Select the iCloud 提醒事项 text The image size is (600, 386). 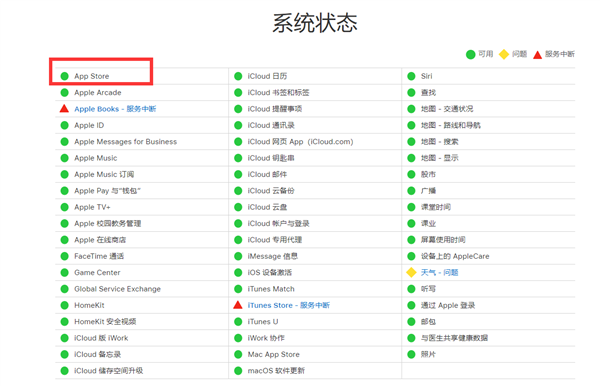(275, 109)
